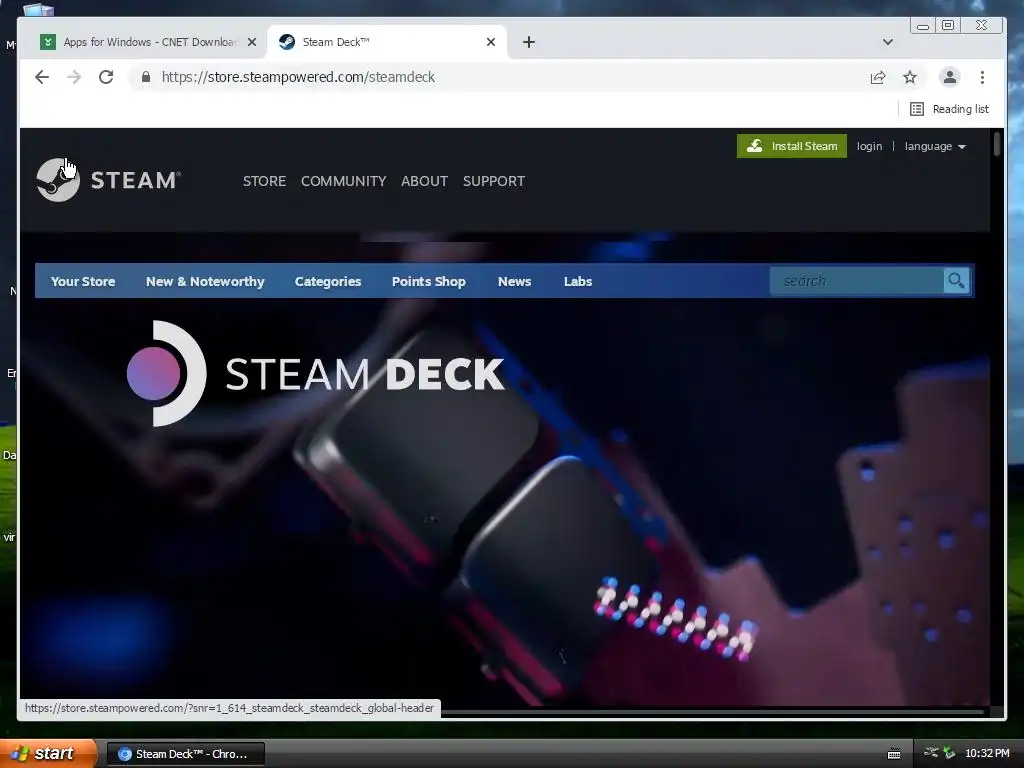Click the browser back arrow
1024x768 pixels.
pos(42,77)
